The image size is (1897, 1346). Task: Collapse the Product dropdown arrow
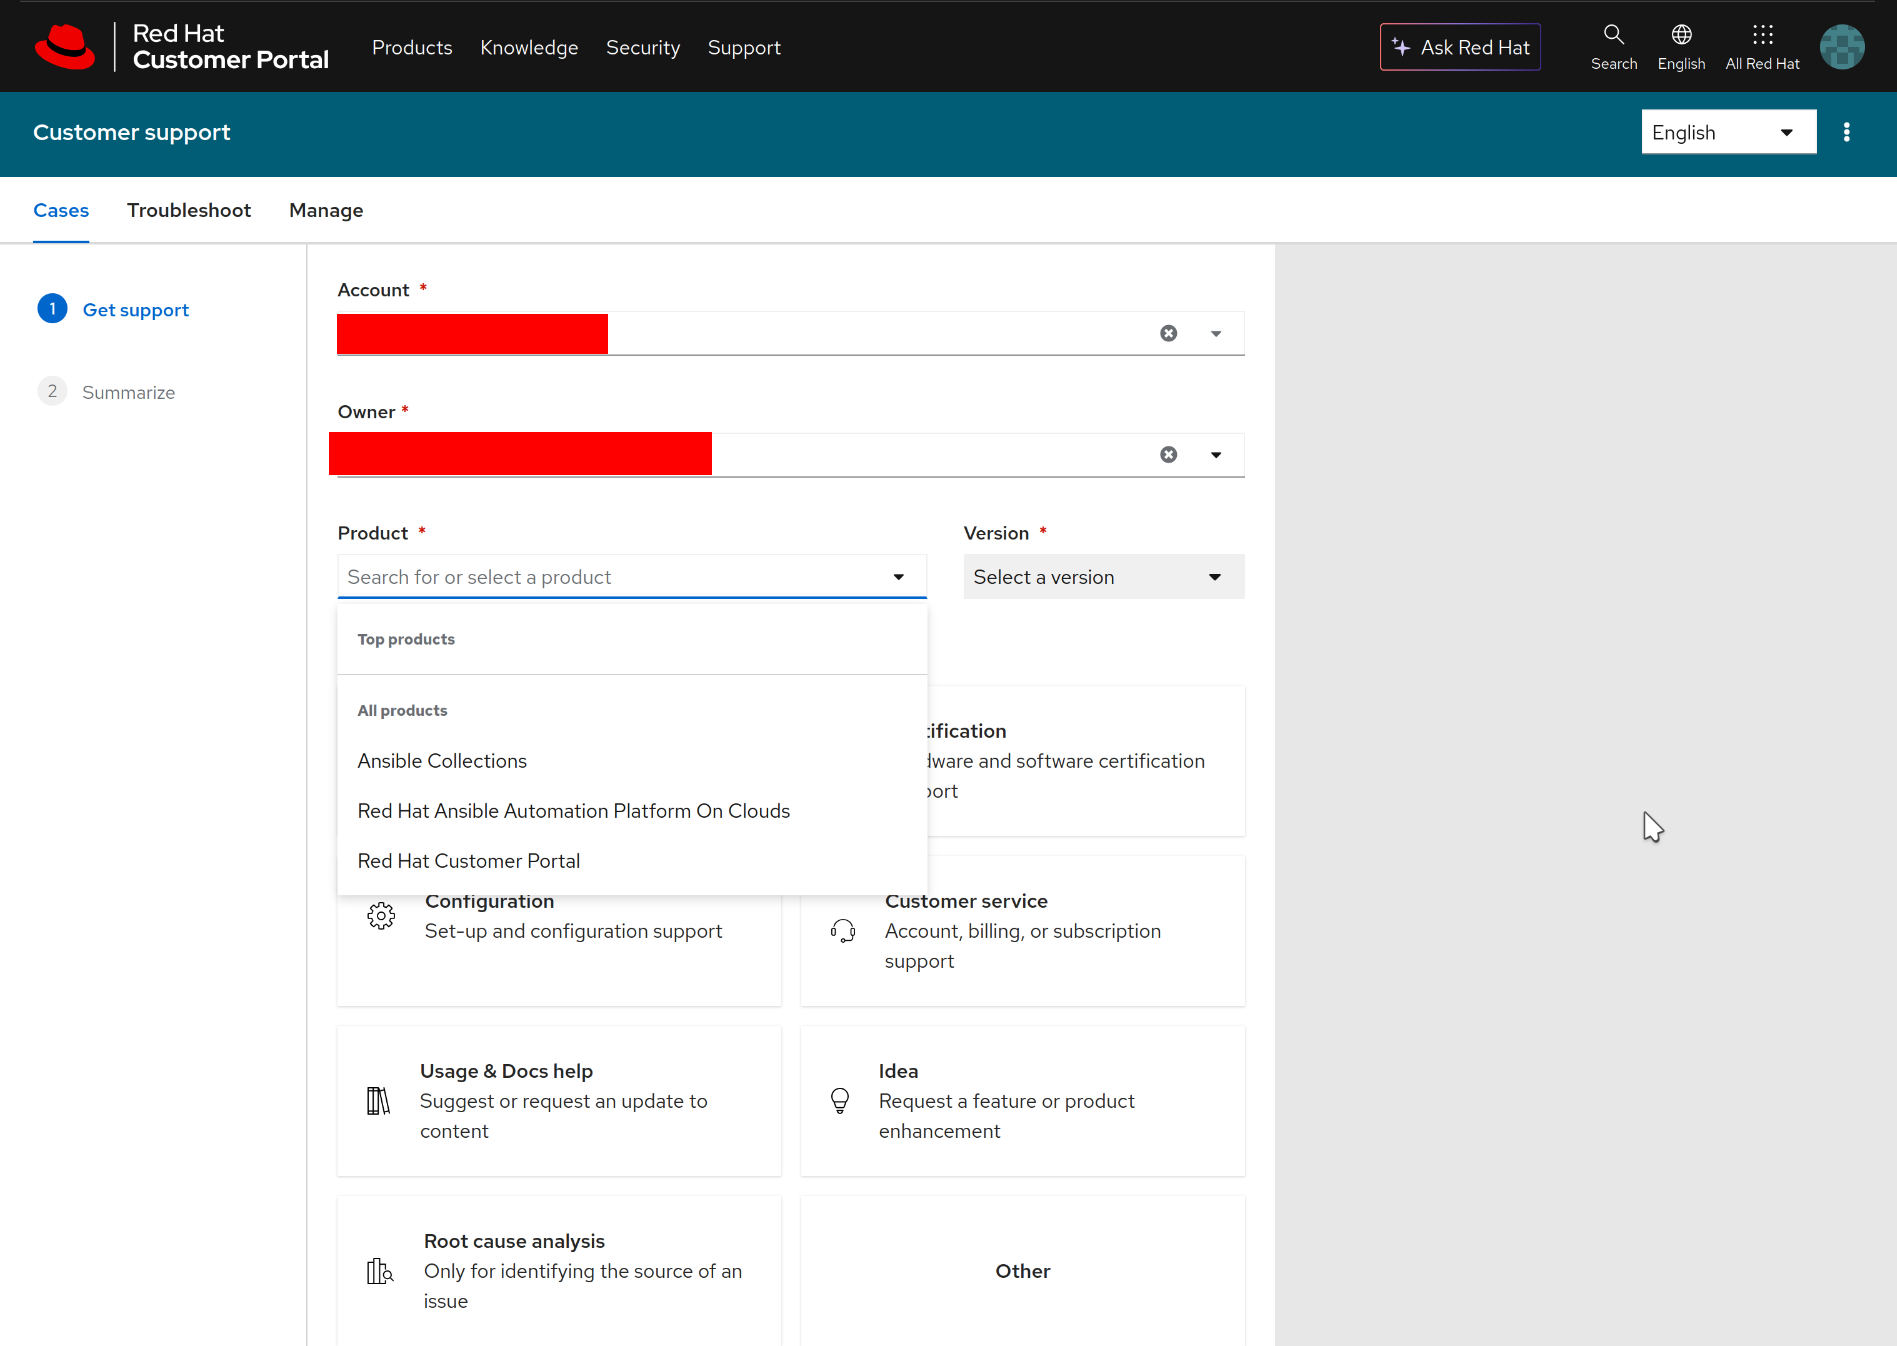pos(899,577)
